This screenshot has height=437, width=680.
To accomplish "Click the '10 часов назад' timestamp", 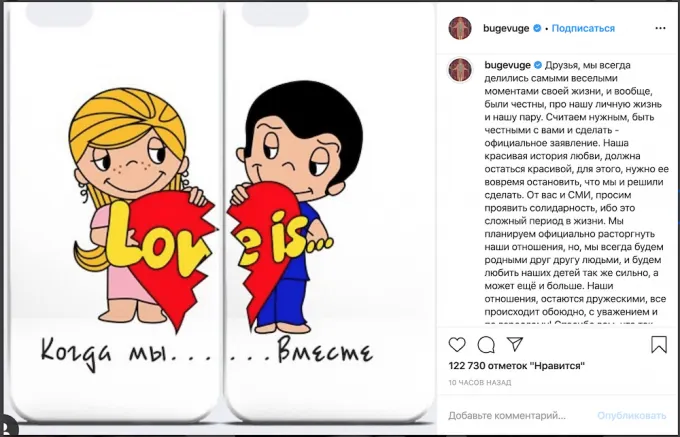I will point(478,384).
